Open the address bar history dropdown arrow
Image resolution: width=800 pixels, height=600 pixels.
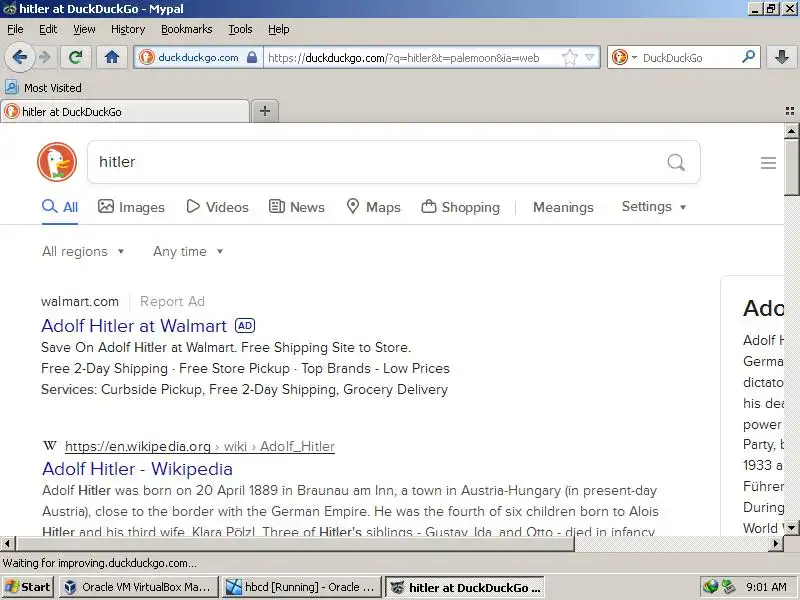(x=589, y=57)
